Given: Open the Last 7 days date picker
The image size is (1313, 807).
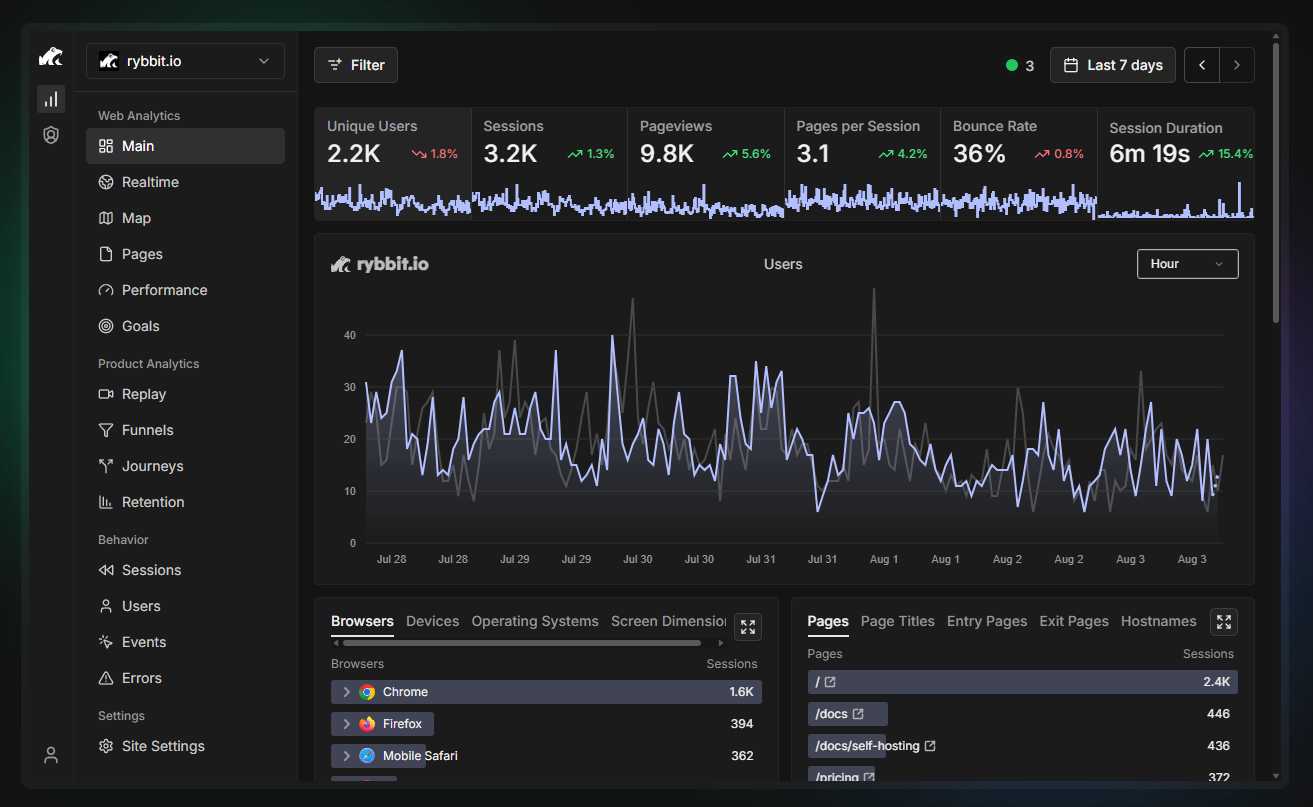Looking at the screenshot, I should click(1112, 65).
